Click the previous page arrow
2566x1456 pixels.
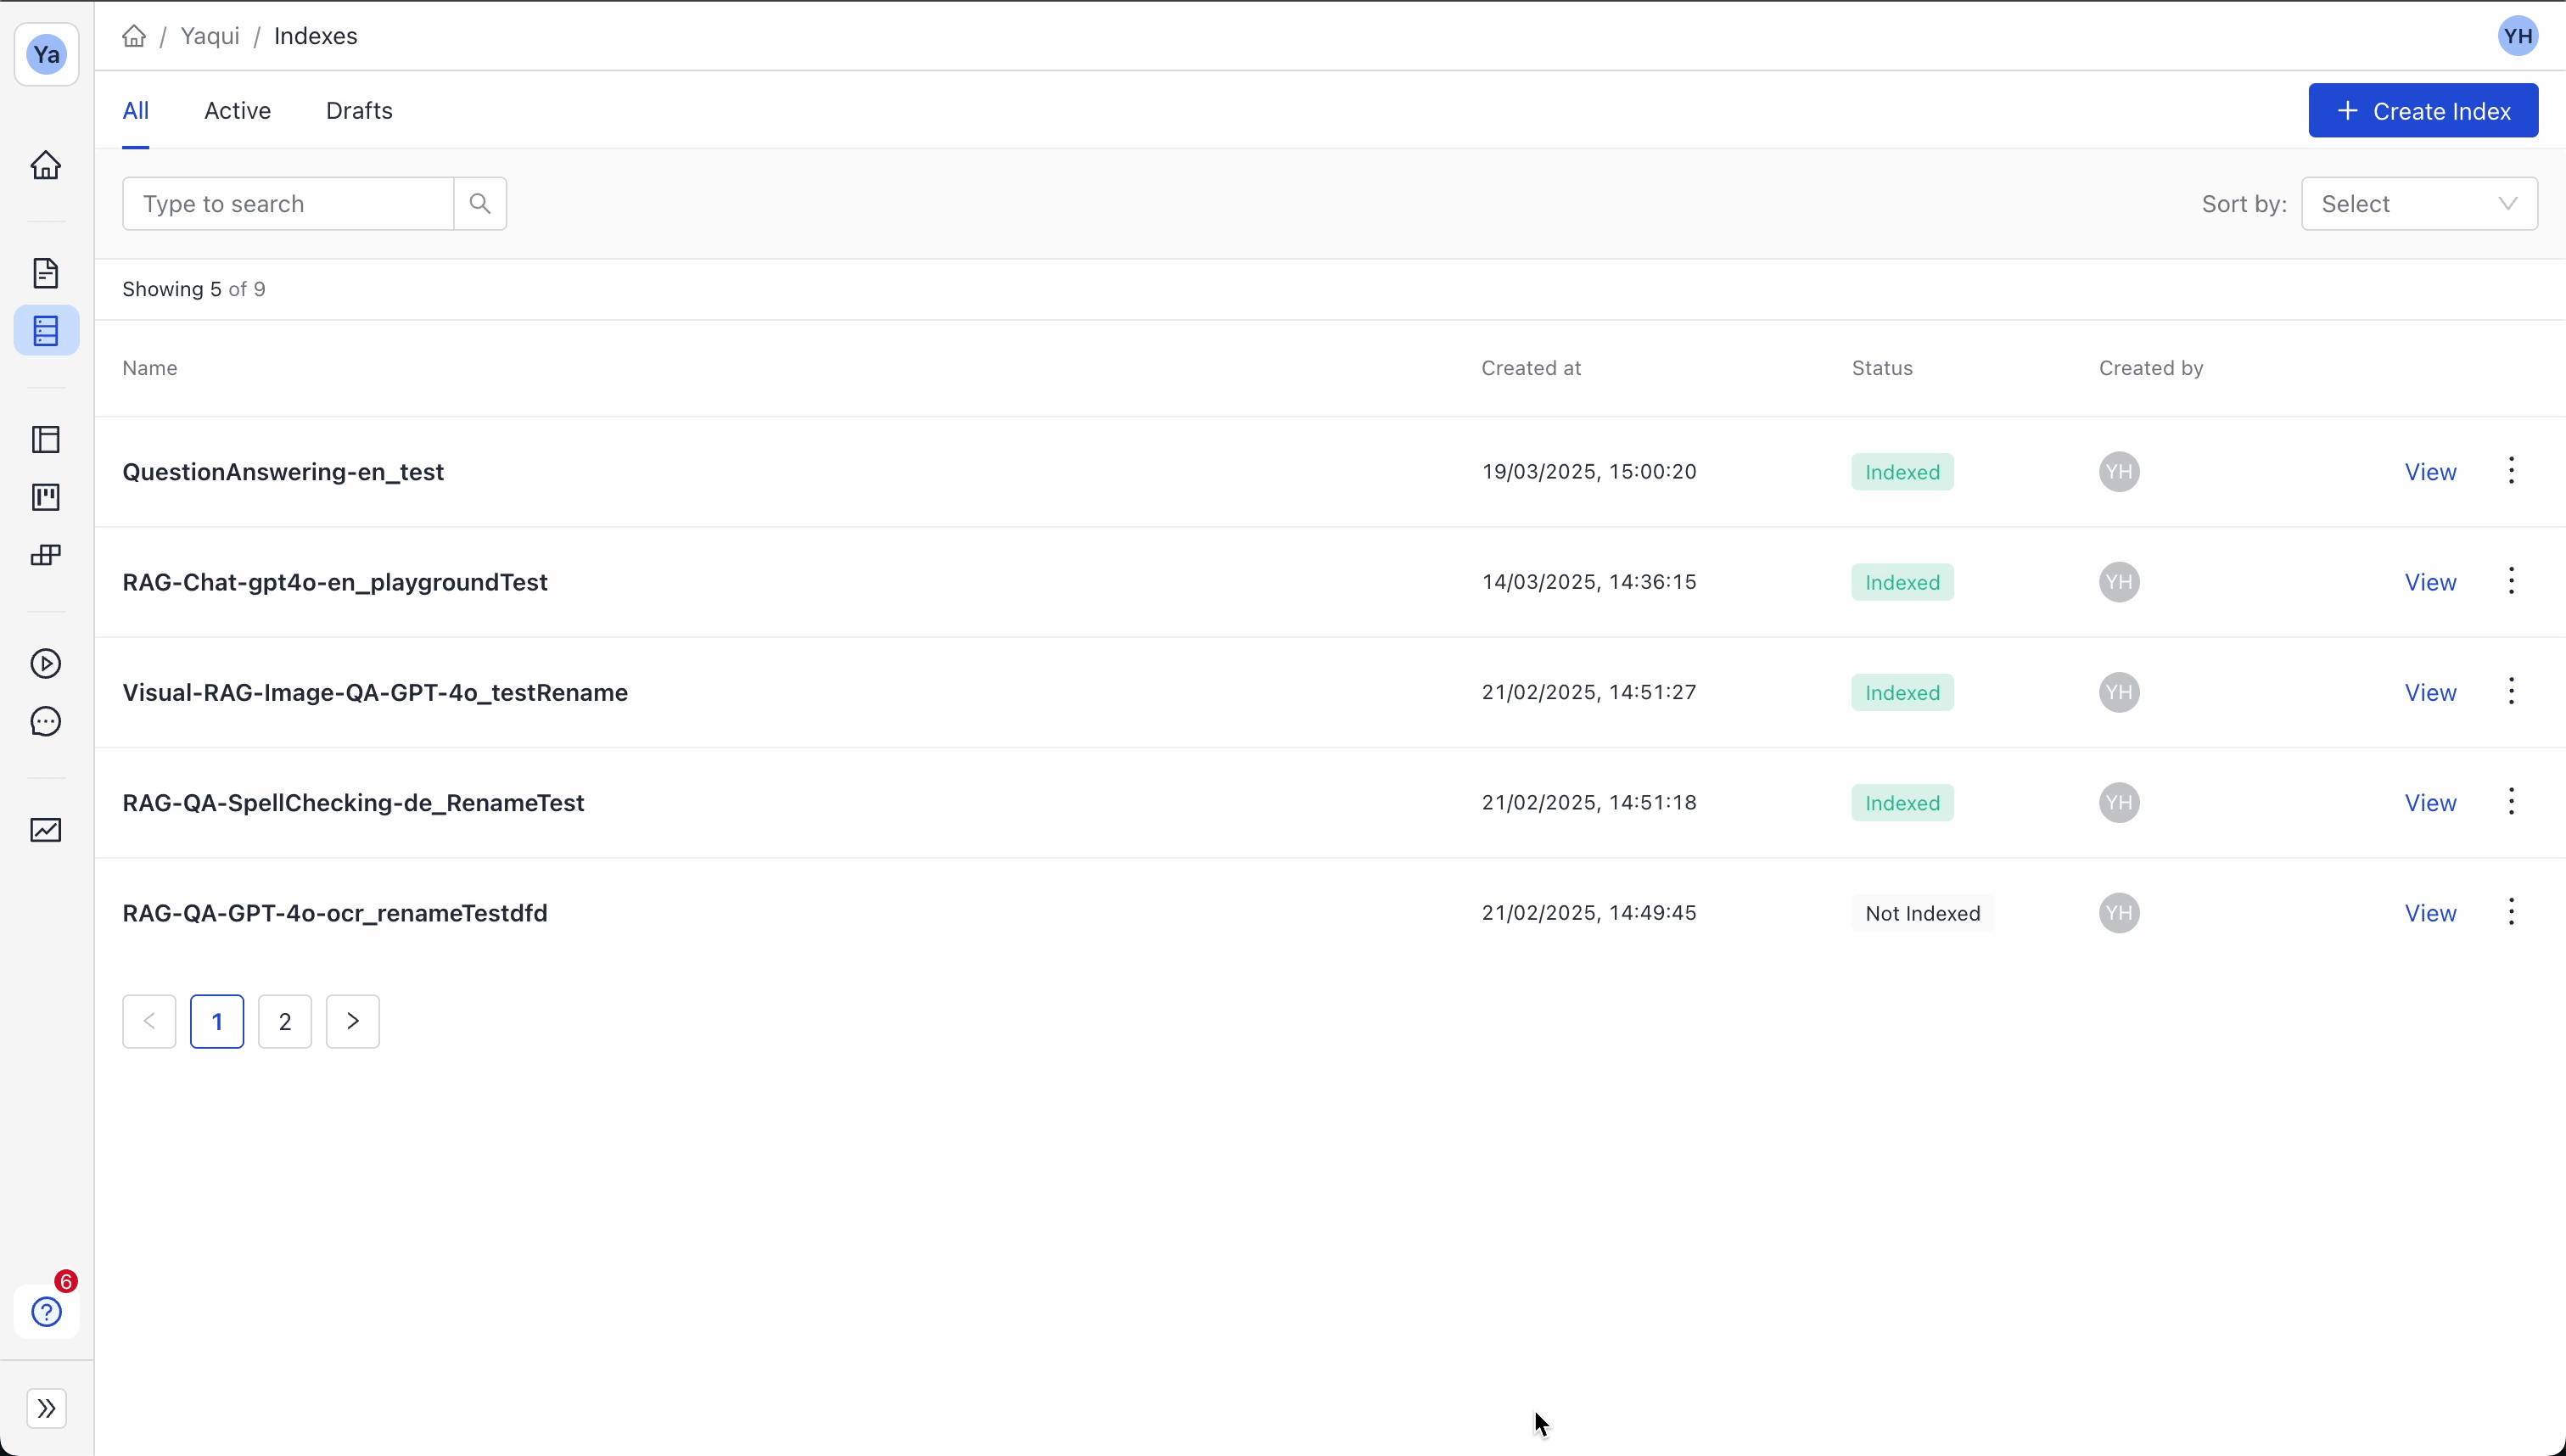point(149,1021)
